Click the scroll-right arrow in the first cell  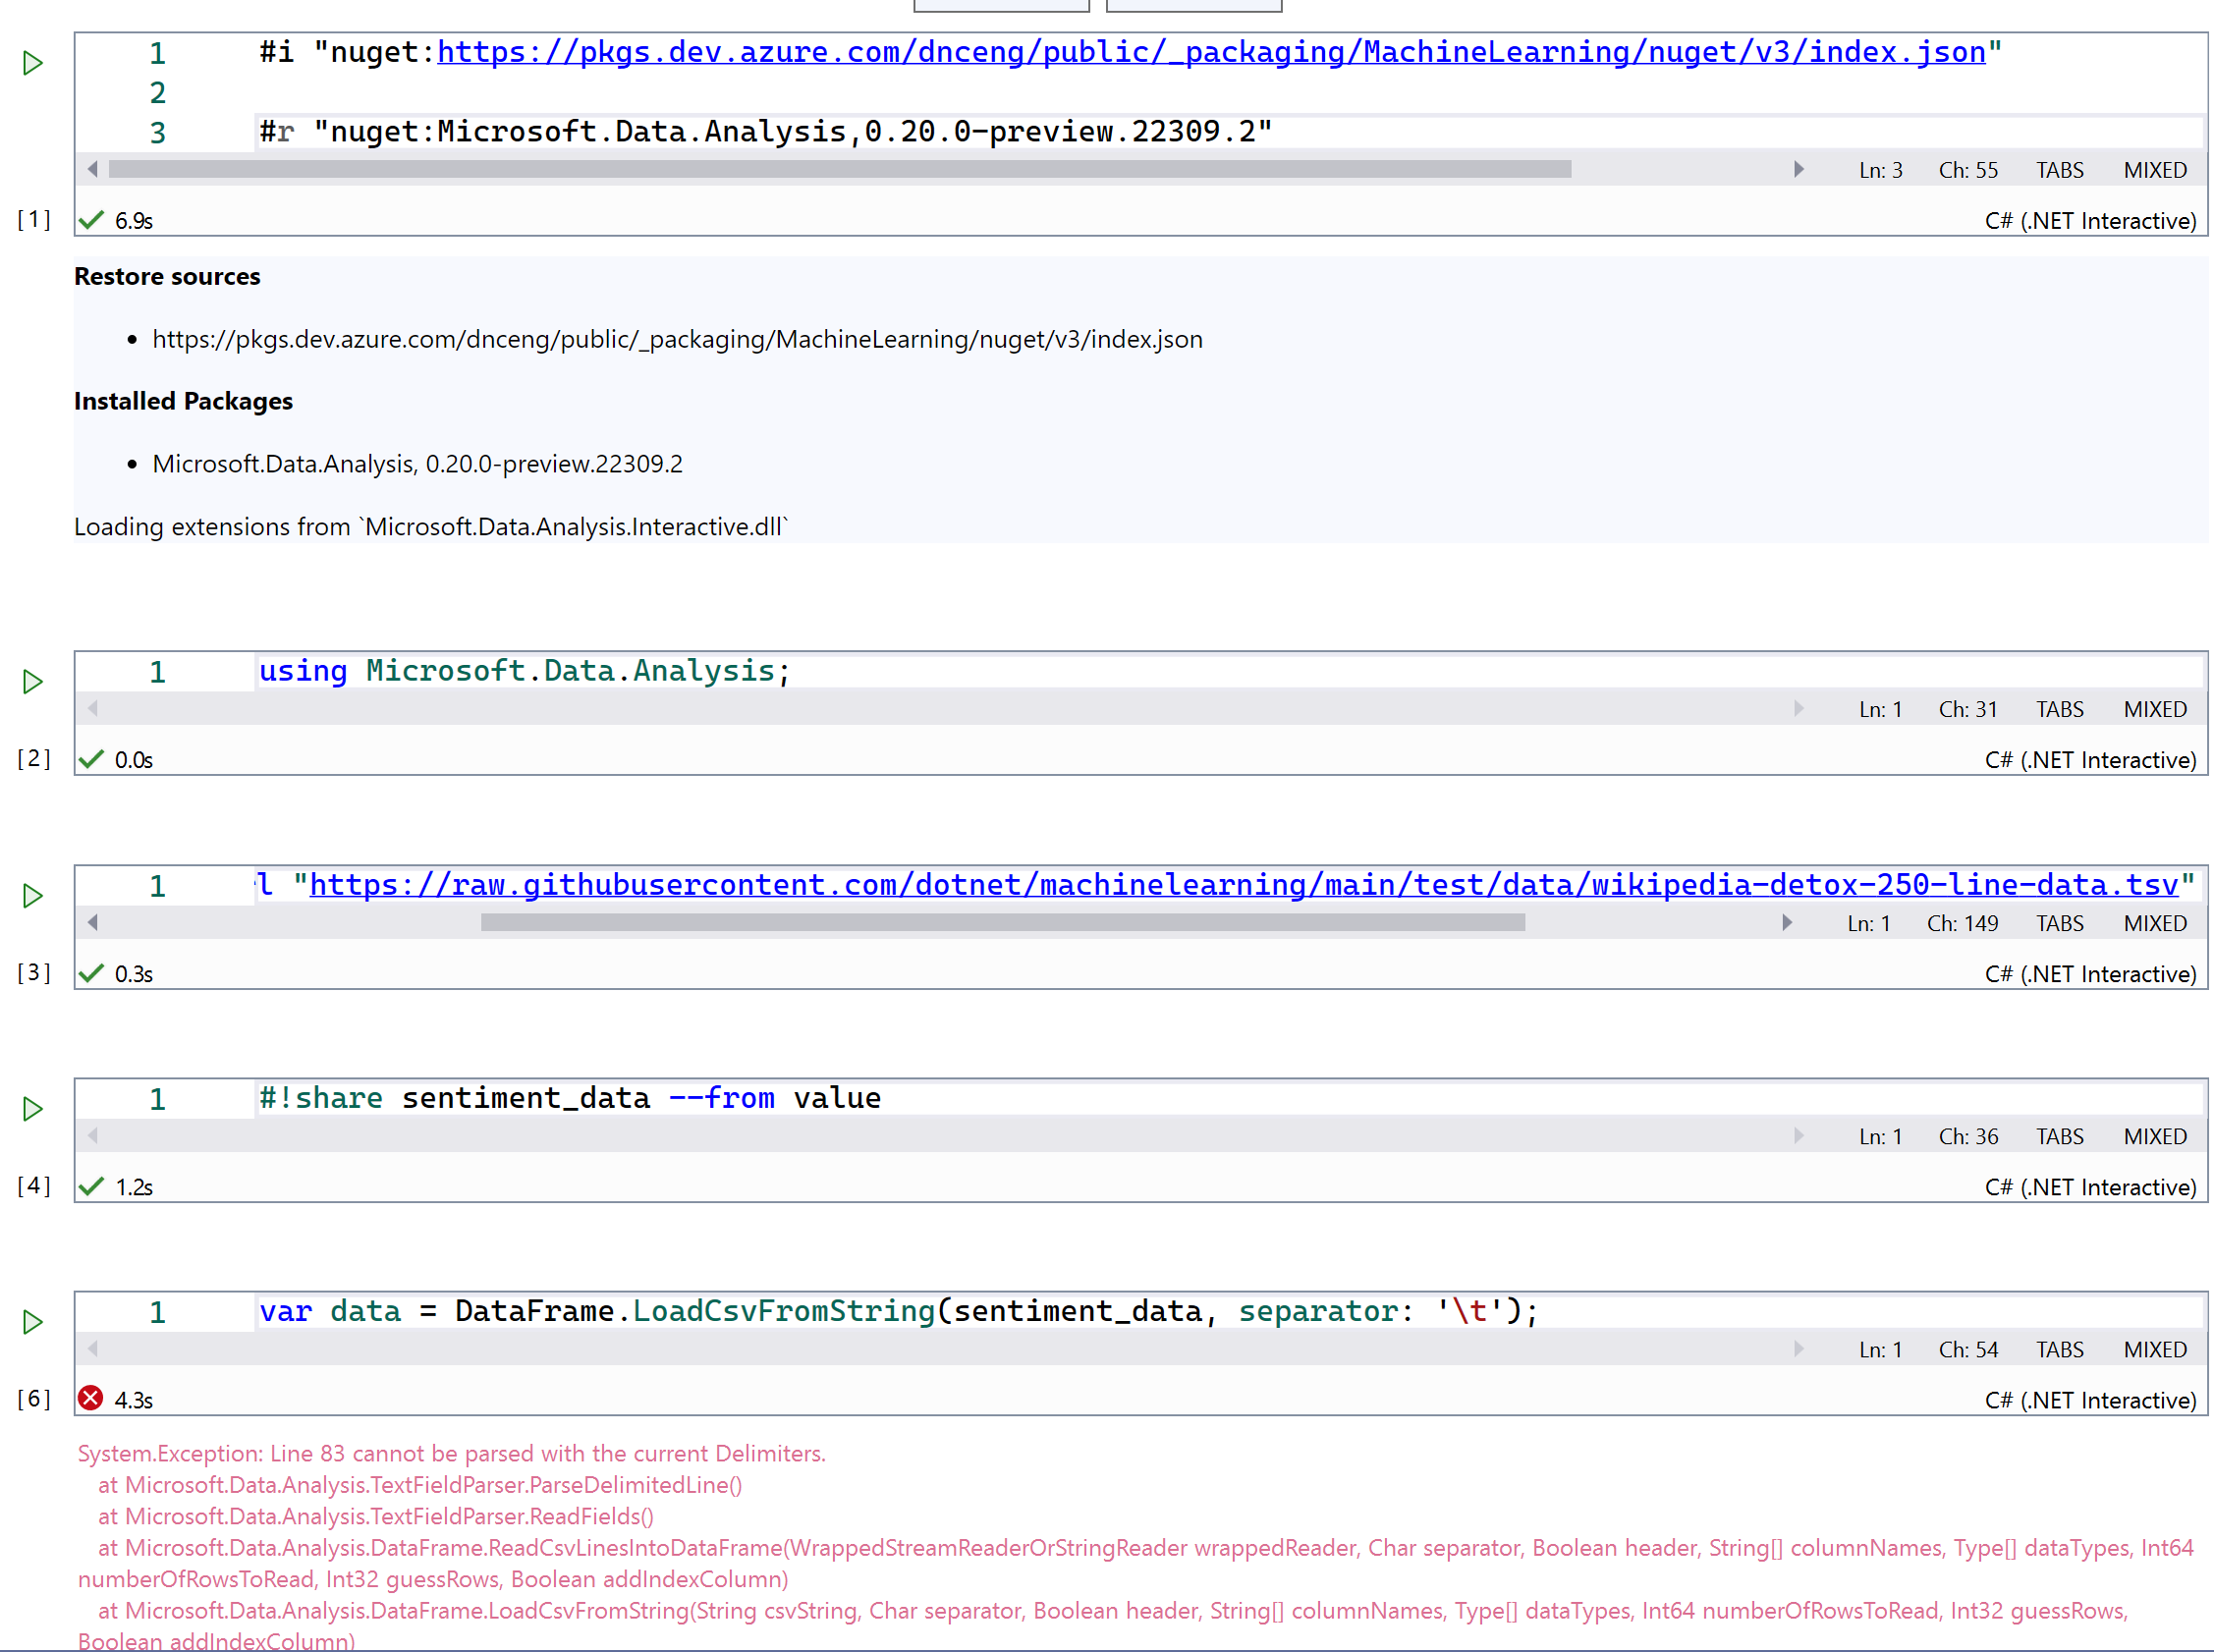1799,169
